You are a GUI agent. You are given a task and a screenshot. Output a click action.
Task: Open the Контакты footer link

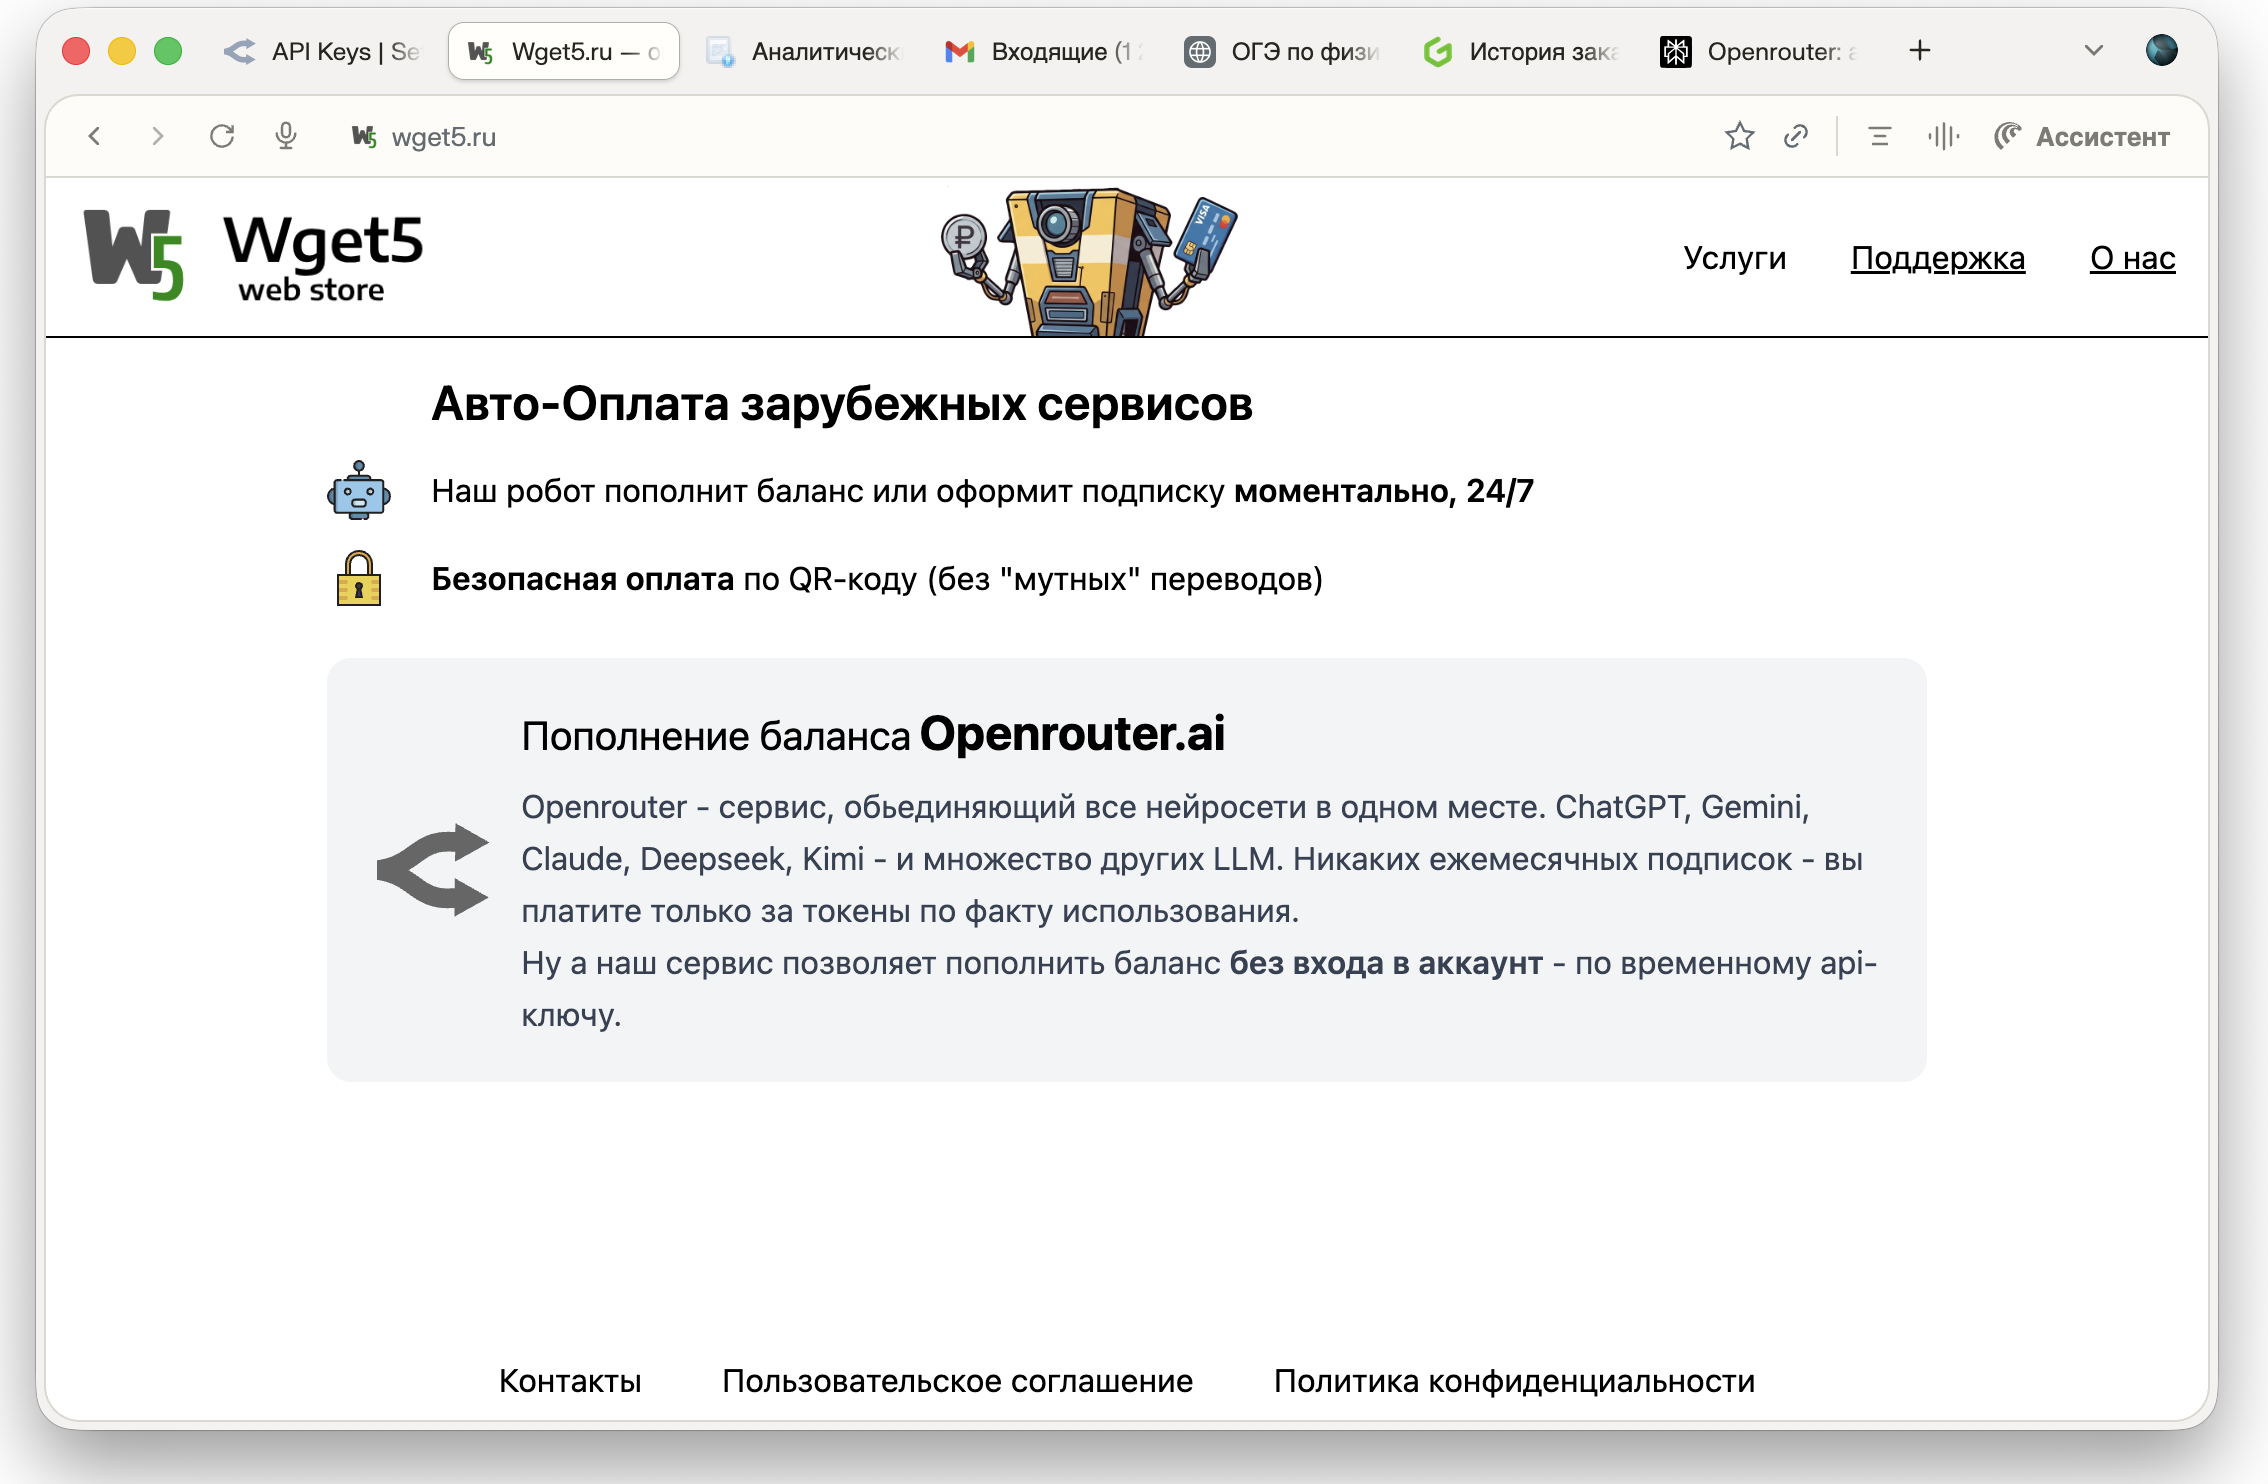click(570, 1381)
